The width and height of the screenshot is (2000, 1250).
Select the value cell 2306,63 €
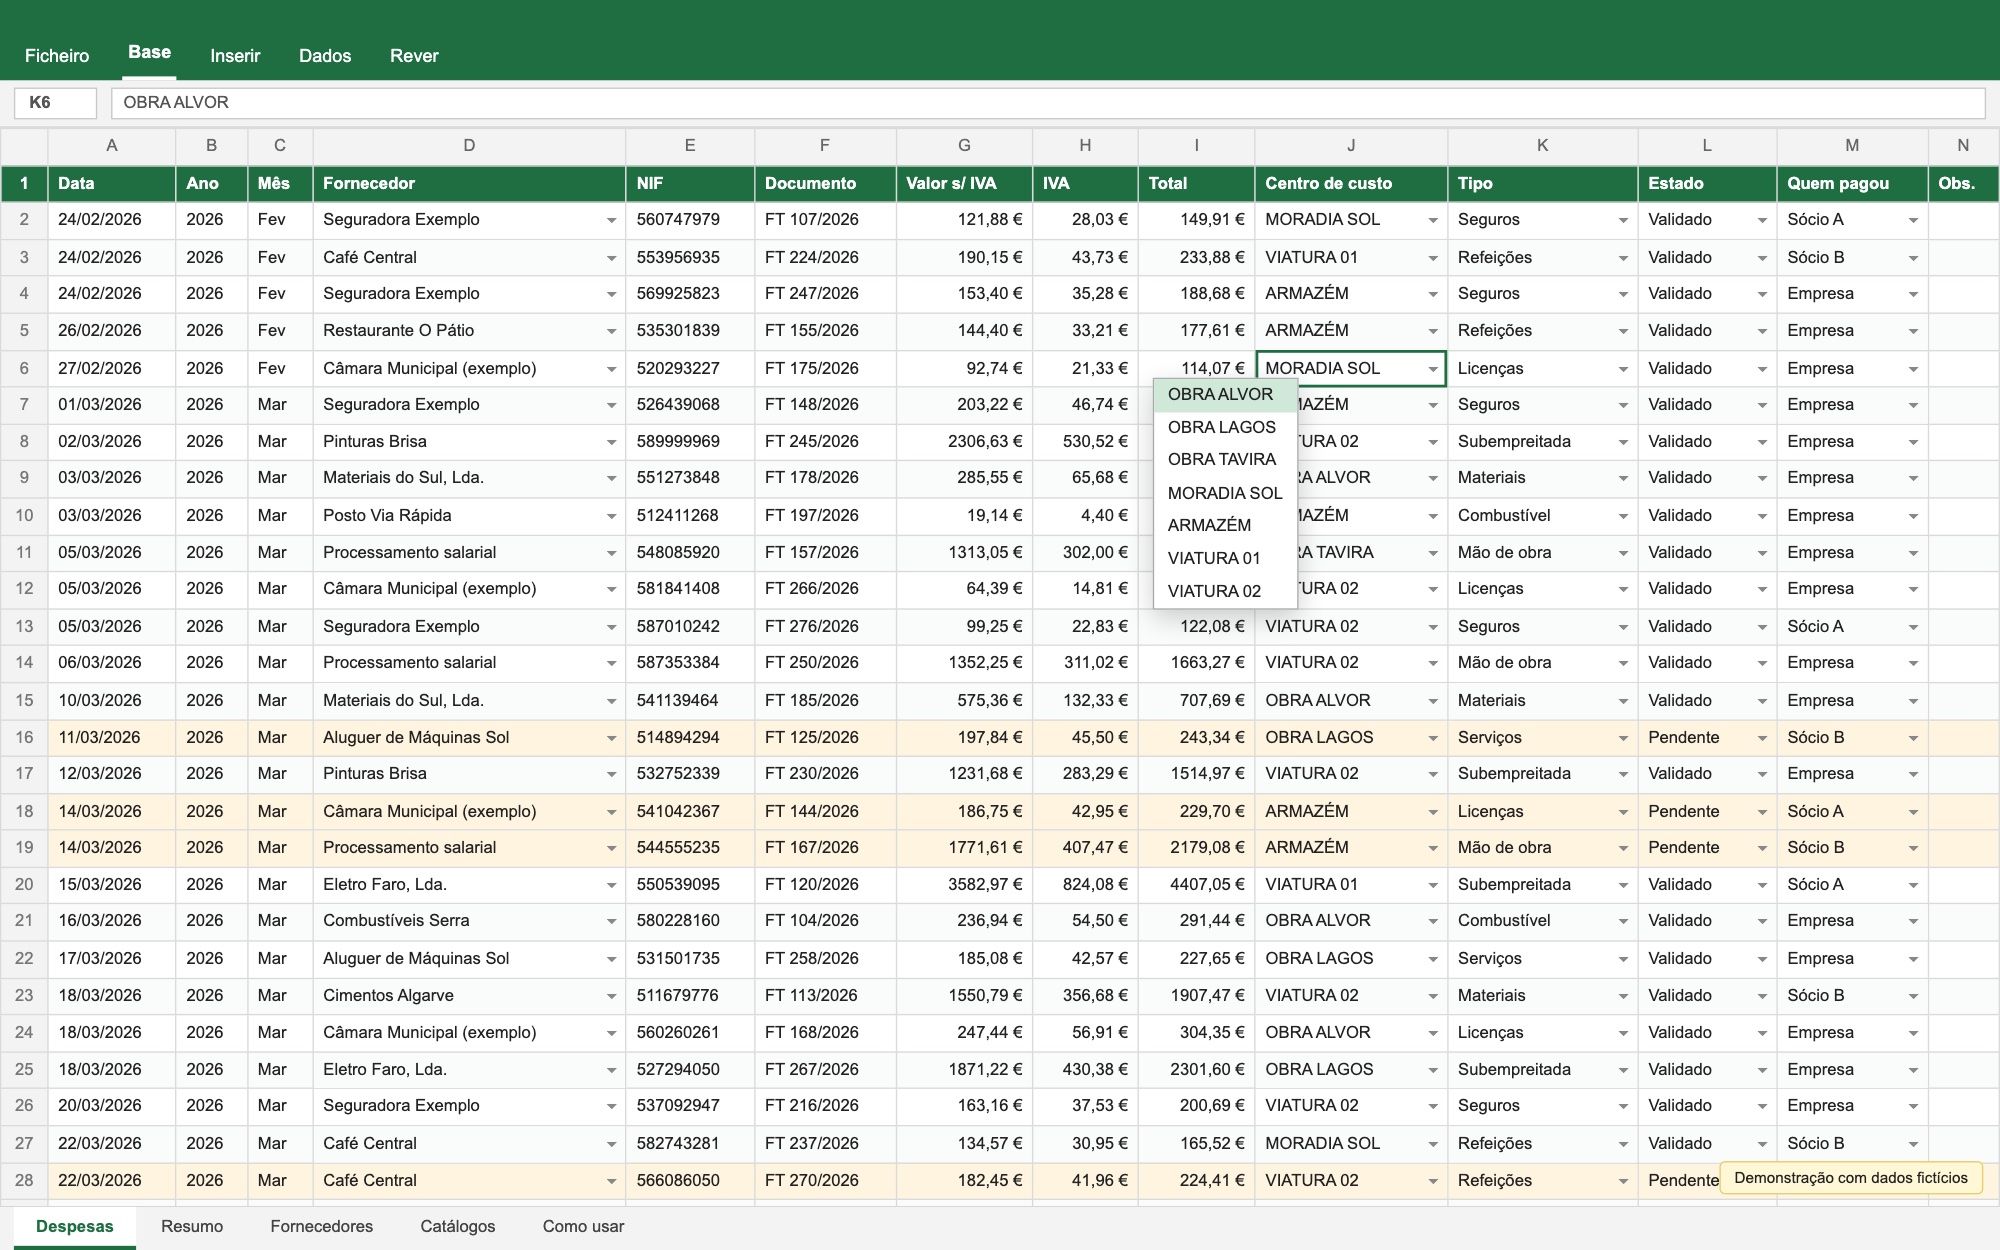click(964, 442)
